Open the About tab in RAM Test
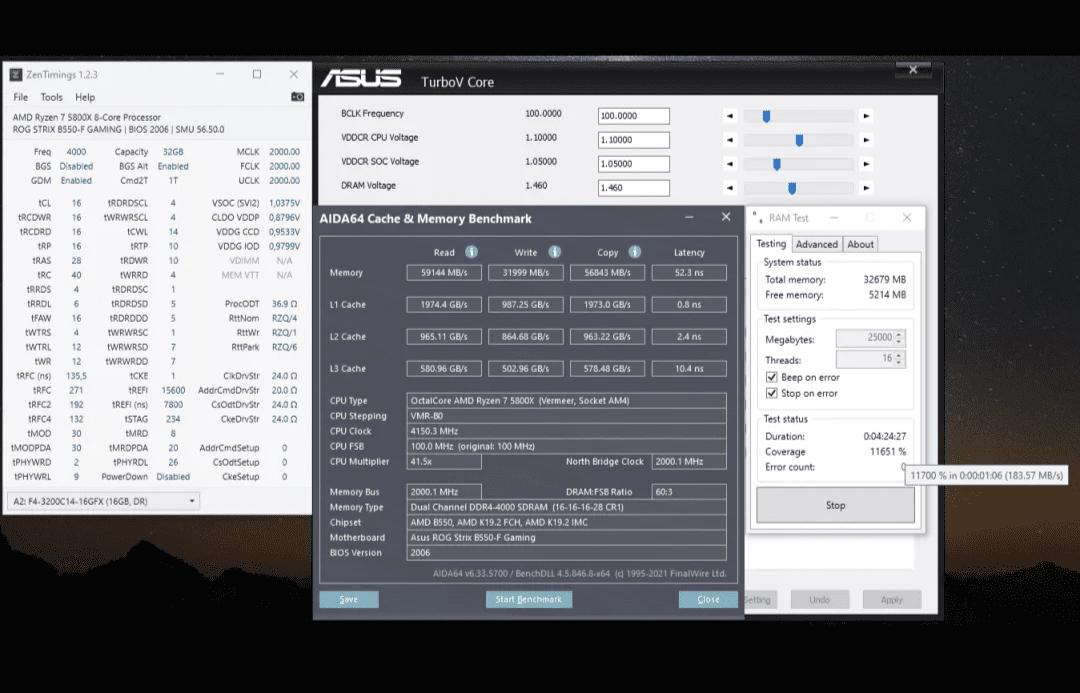 point(860,245)
